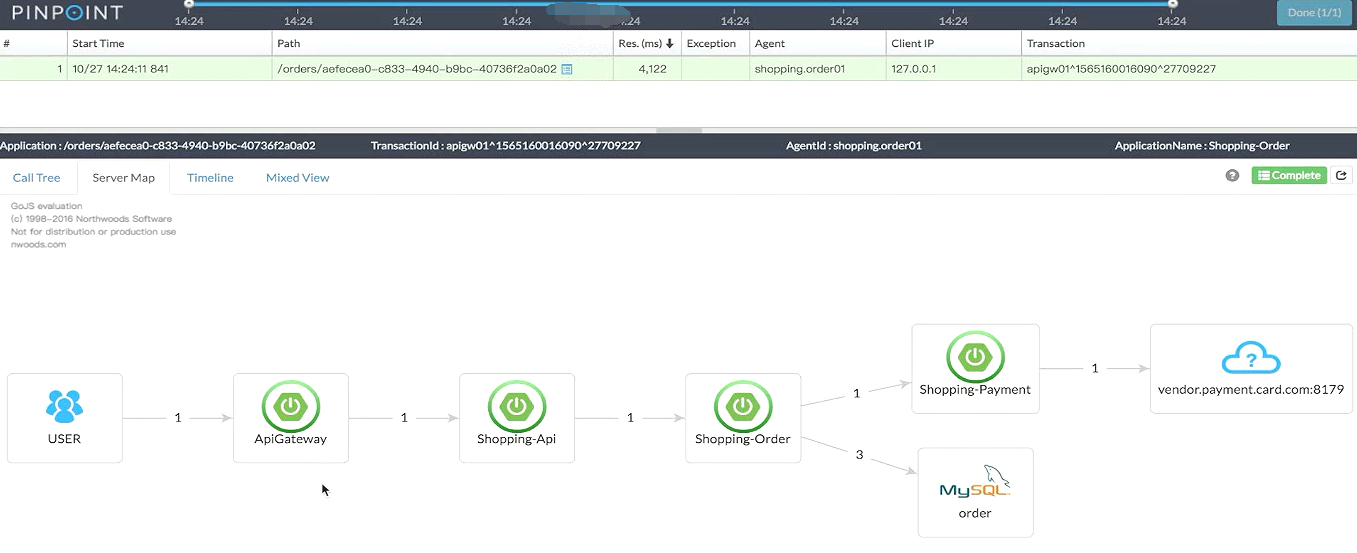The image size is (1357, 553).
Task: Click the USER node icon
Action: 64,405
